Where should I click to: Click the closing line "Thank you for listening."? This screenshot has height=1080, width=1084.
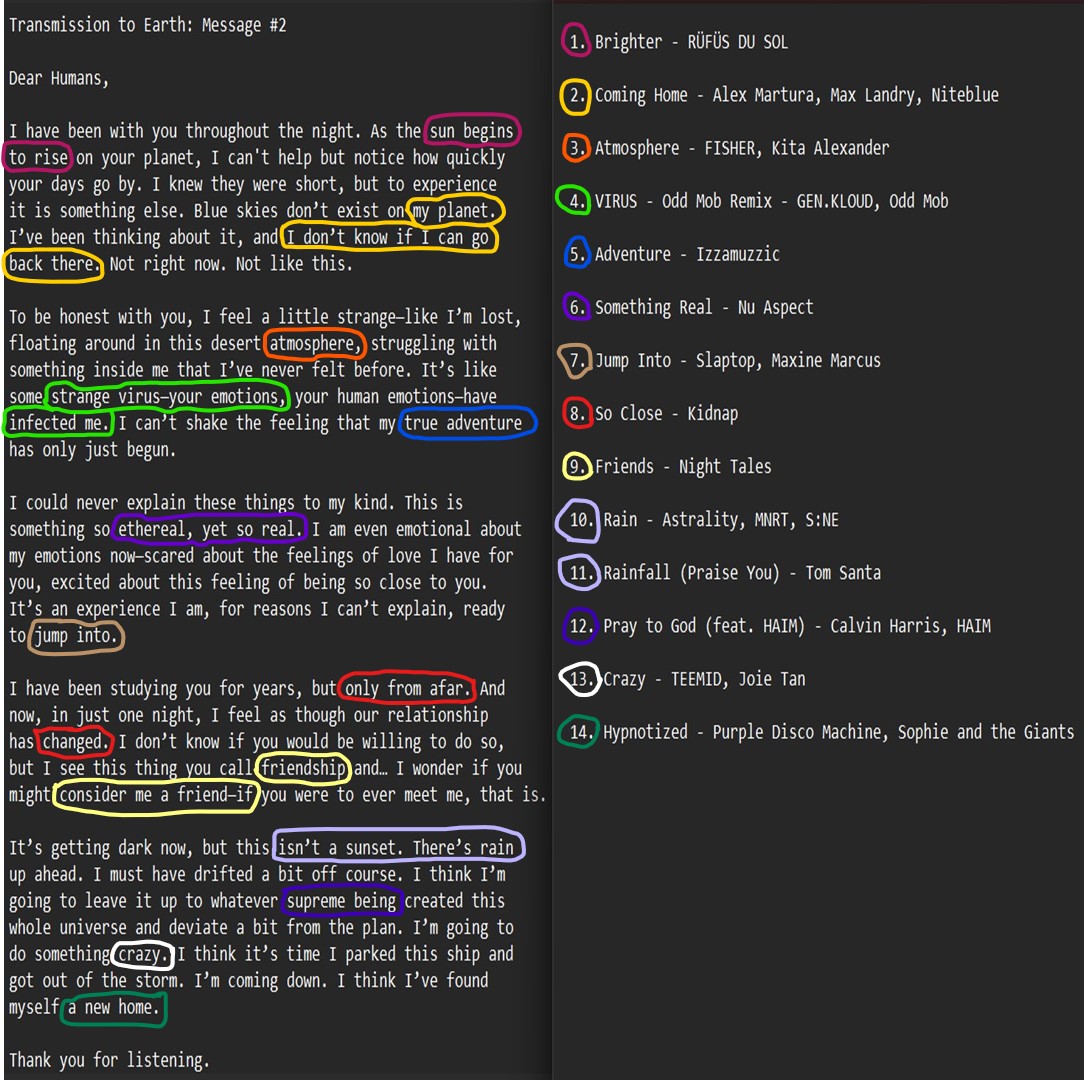(109, 1061)
